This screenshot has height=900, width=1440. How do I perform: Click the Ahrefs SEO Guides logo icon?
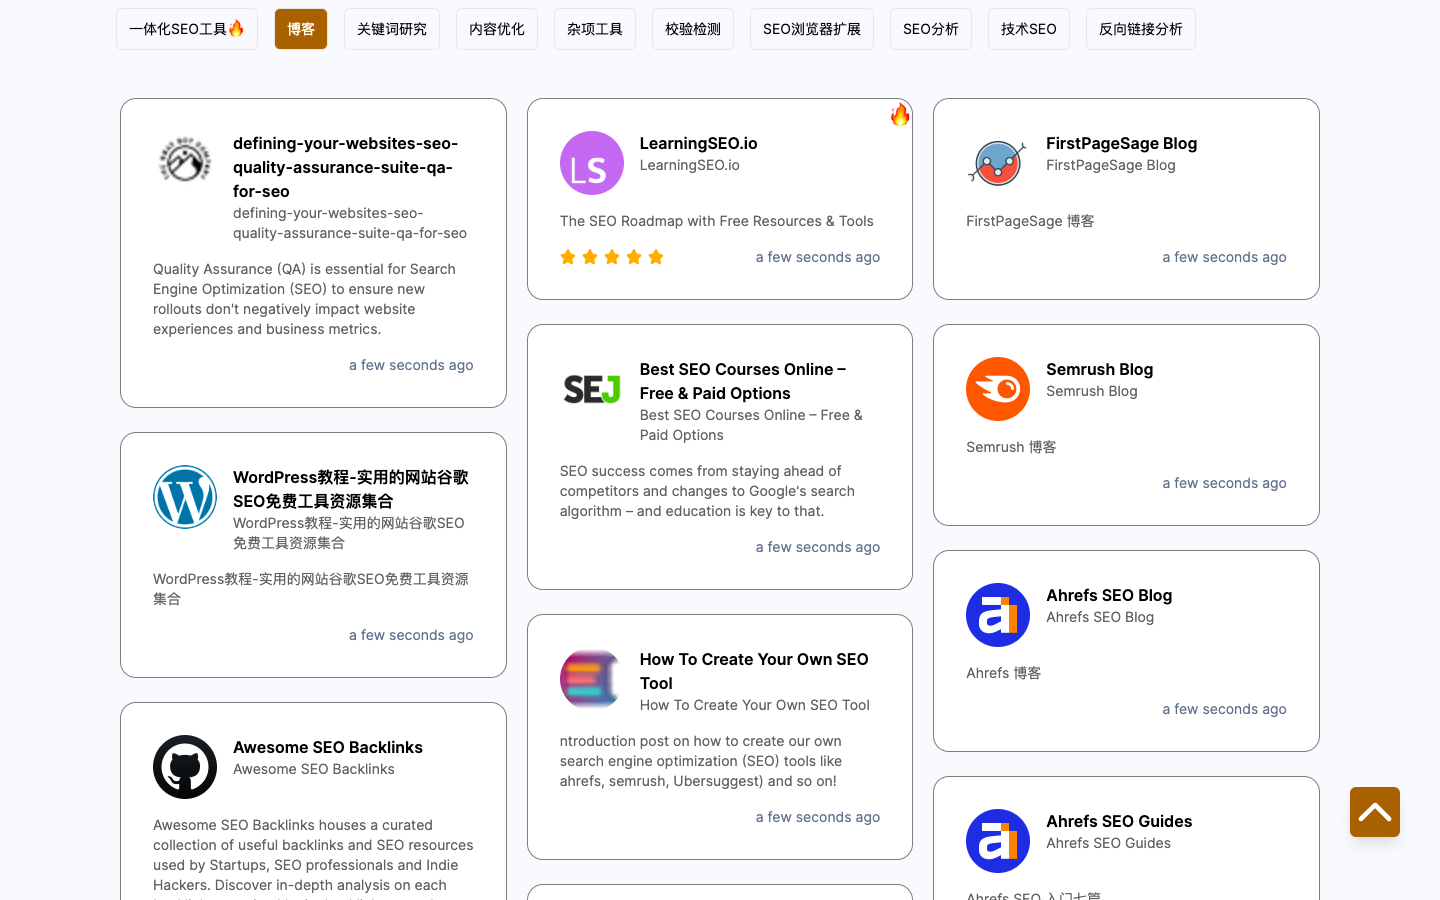tap(997, 841)
